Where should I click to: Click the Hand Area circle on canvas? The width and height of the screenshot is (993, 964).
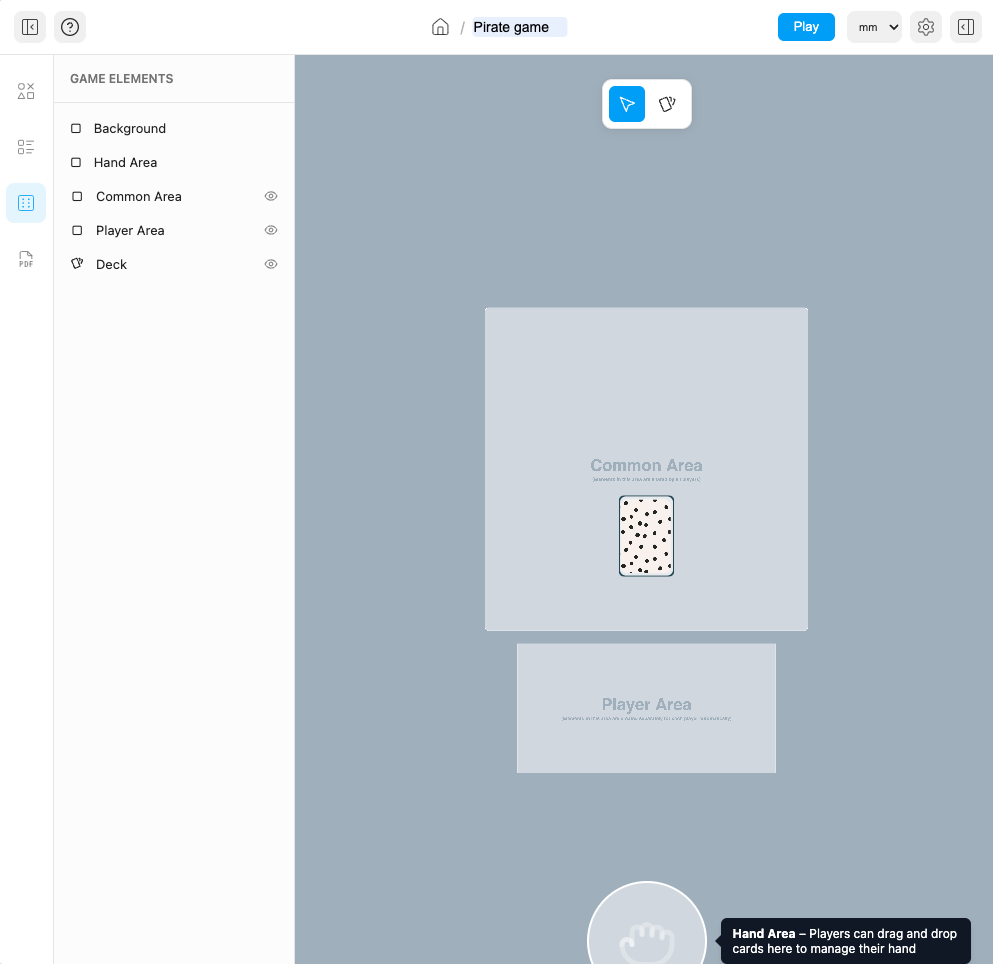[647, 923]
